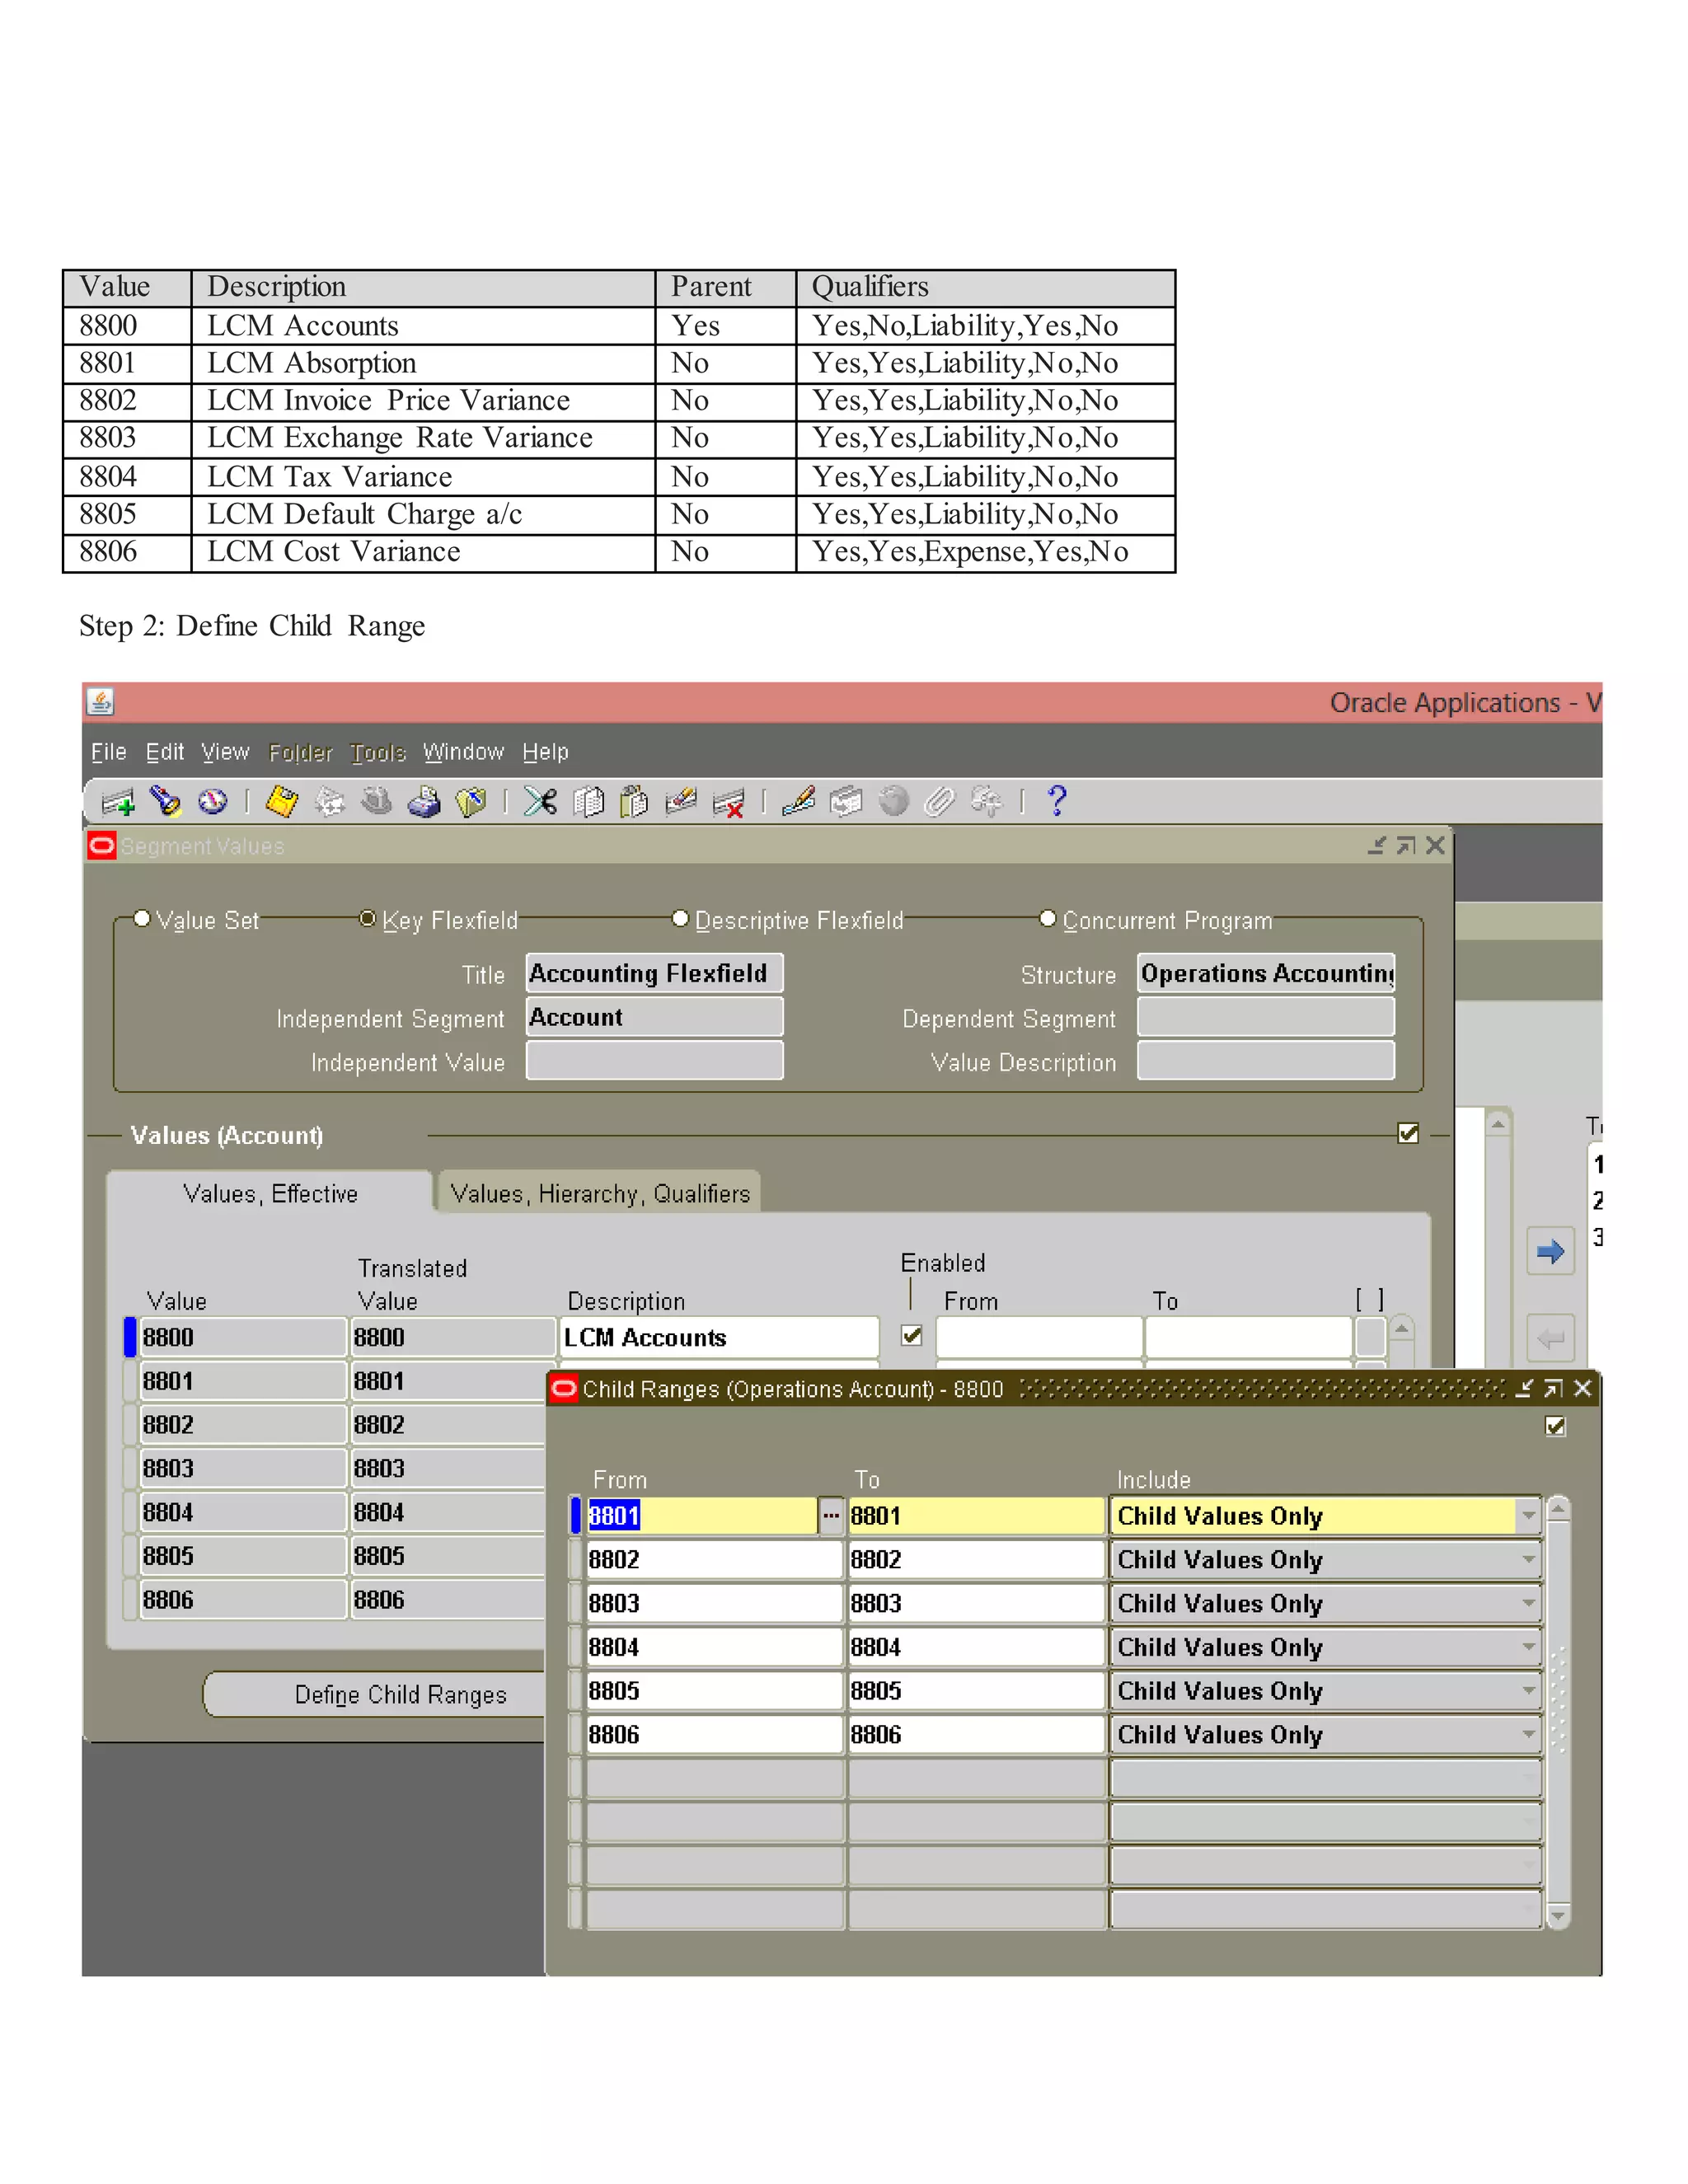
Task: Open the Include dropdown for range 8803
Action: (x=1528, y=1603)
